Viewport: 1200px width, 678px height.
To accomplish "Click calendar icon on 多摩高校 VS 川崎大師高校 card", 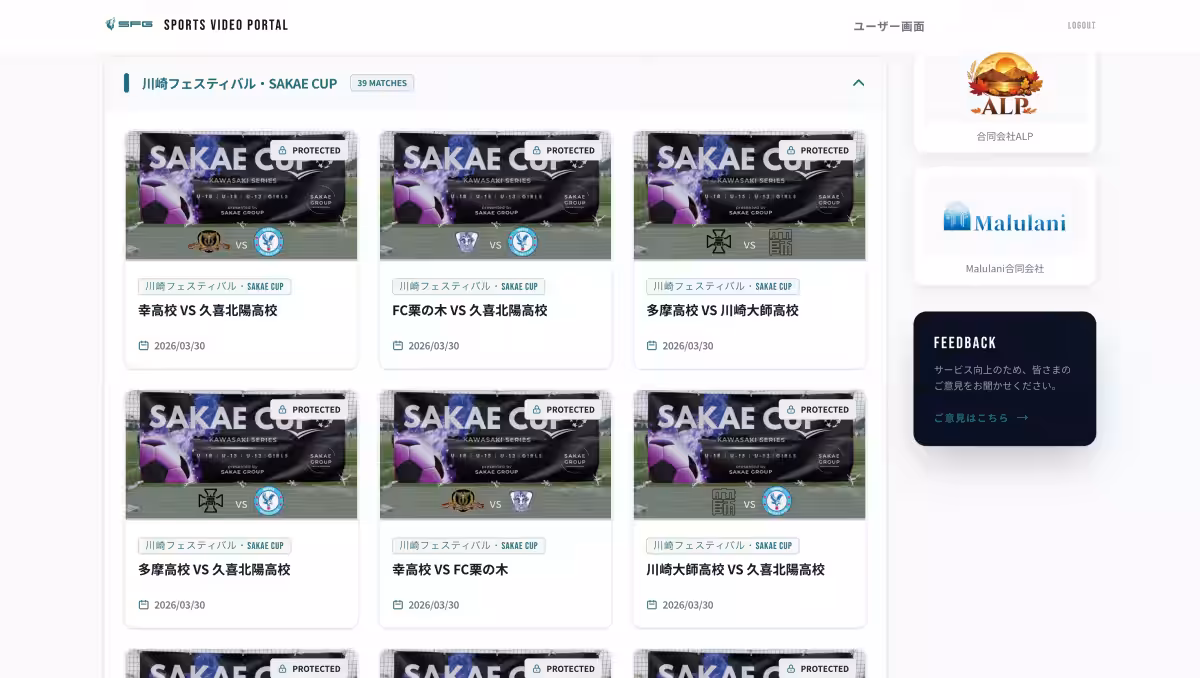I will click(x=652, y=345).
